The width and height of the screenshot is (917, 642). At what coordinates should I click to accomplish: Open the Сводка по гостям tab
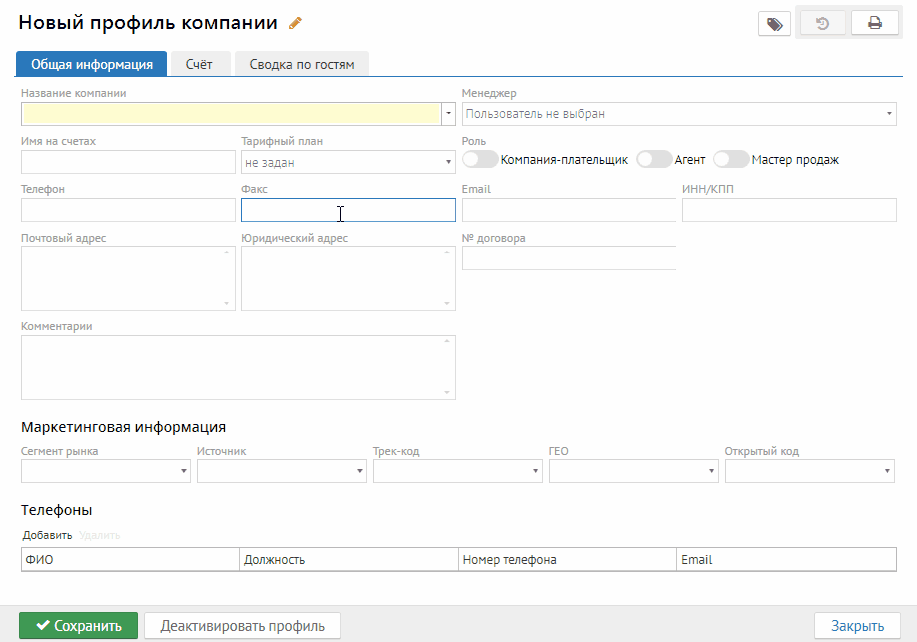point(302,64)
